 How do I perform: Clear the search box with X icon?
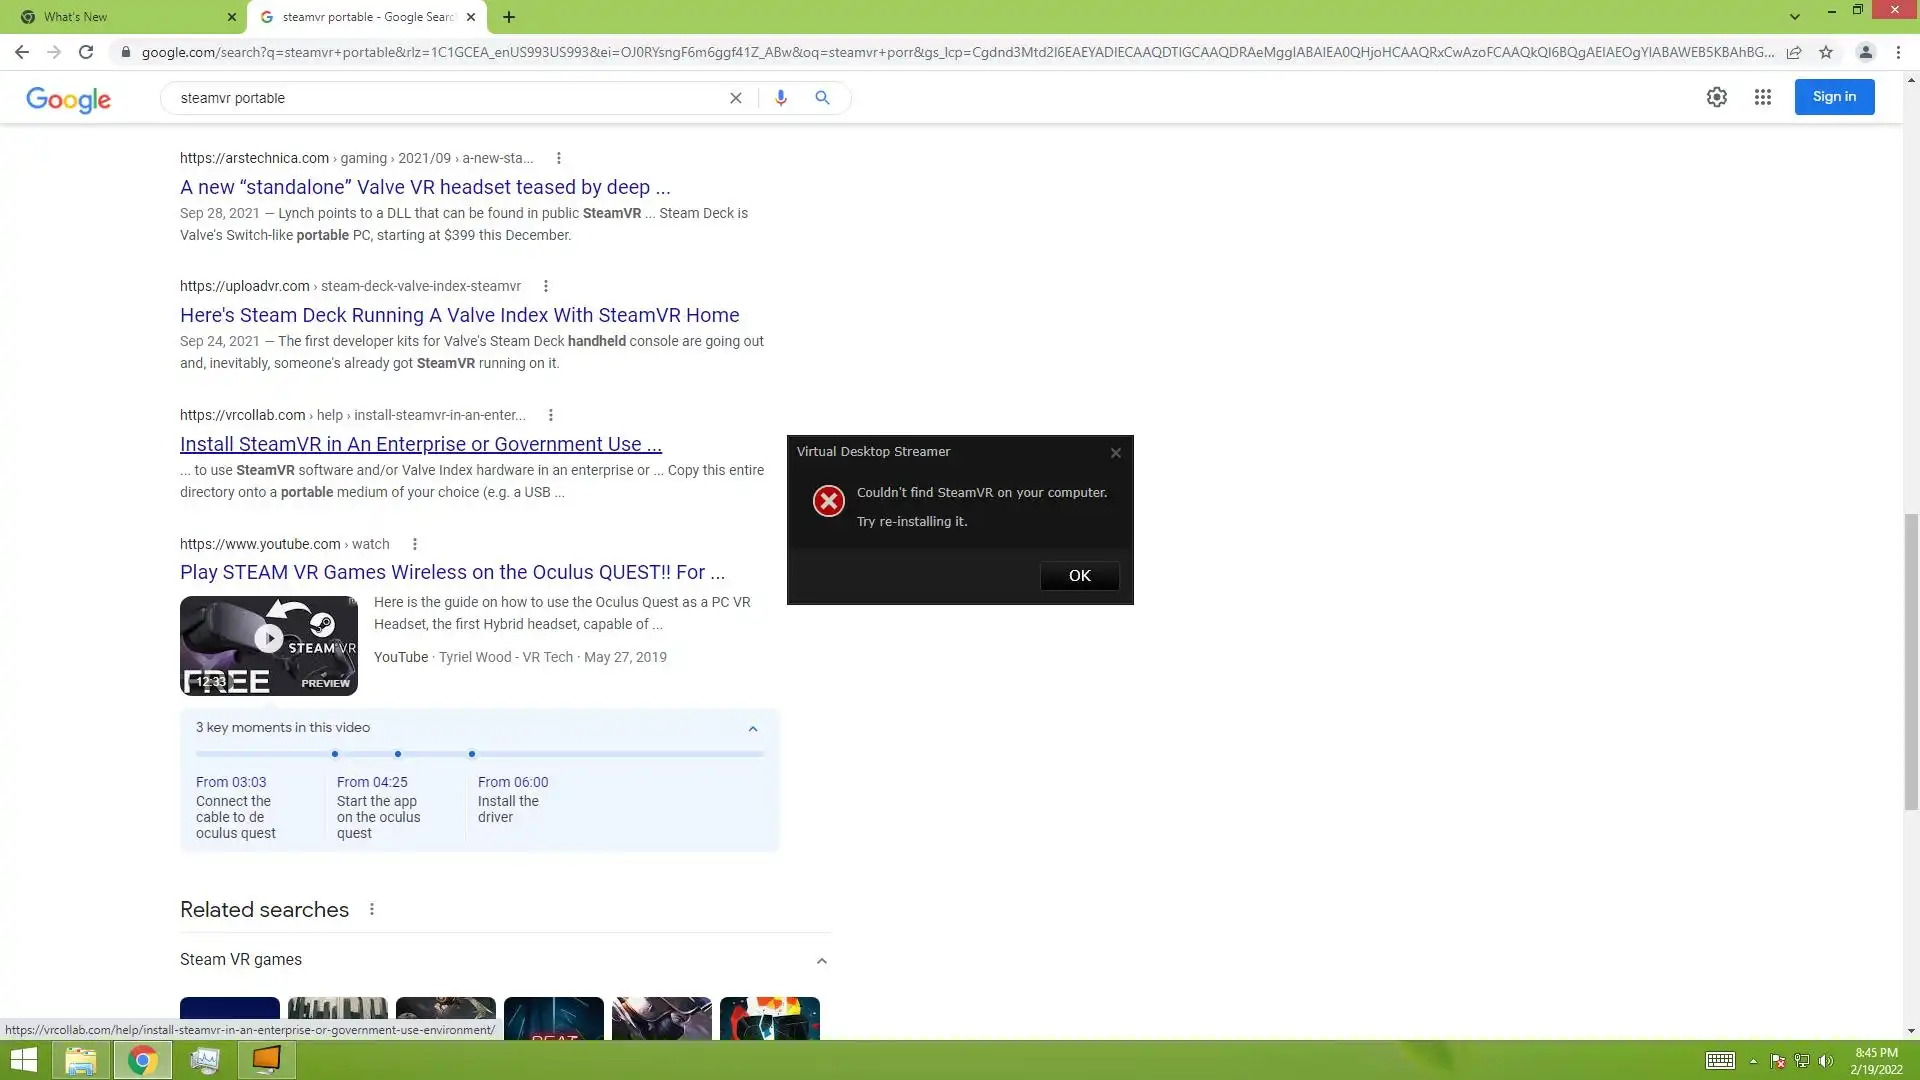point(736,98)
